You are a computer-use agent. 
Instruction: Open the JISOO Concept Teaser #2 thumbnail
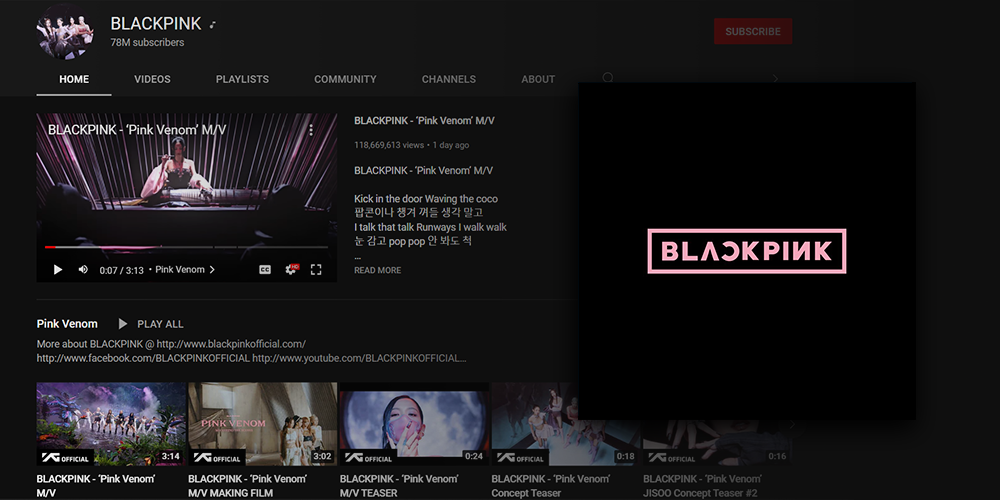click(717, 443)
